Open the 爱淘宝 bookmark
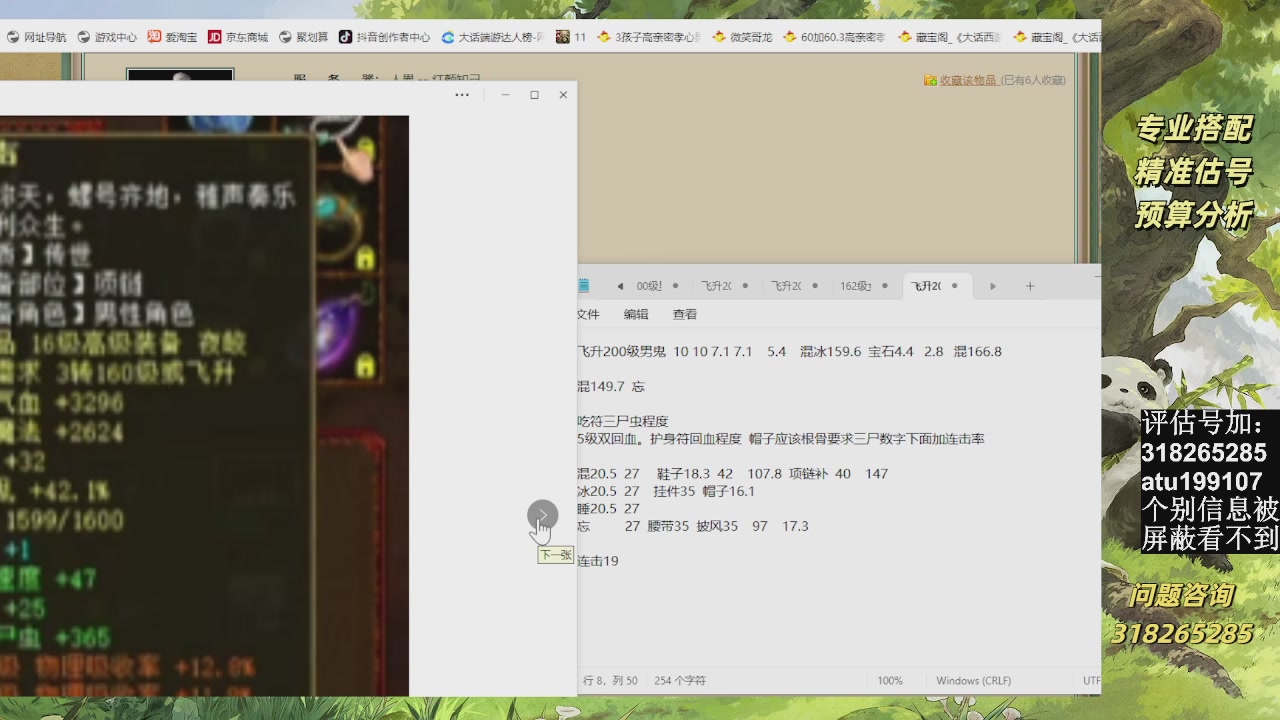This screenshot has width=1280, height=720. point(172,37)
